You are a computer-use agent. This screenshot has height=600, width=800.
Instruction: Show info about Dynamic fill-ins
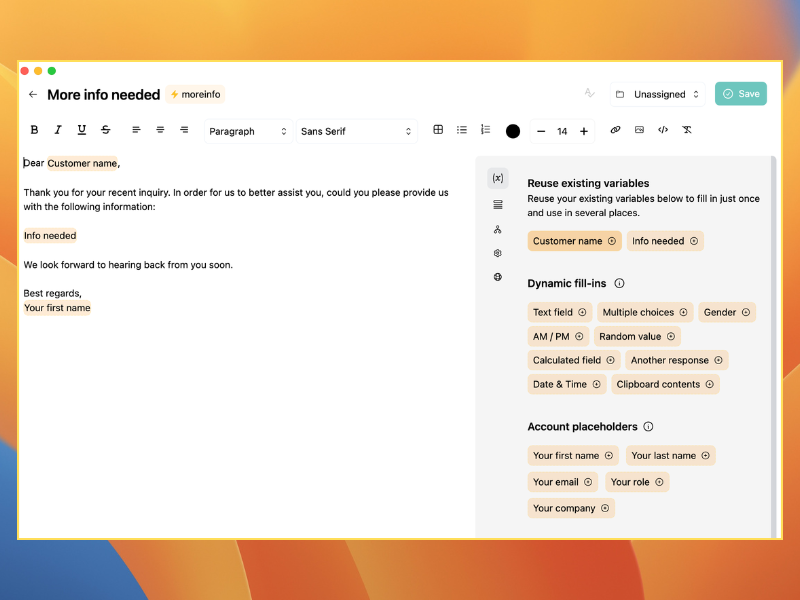619,283
